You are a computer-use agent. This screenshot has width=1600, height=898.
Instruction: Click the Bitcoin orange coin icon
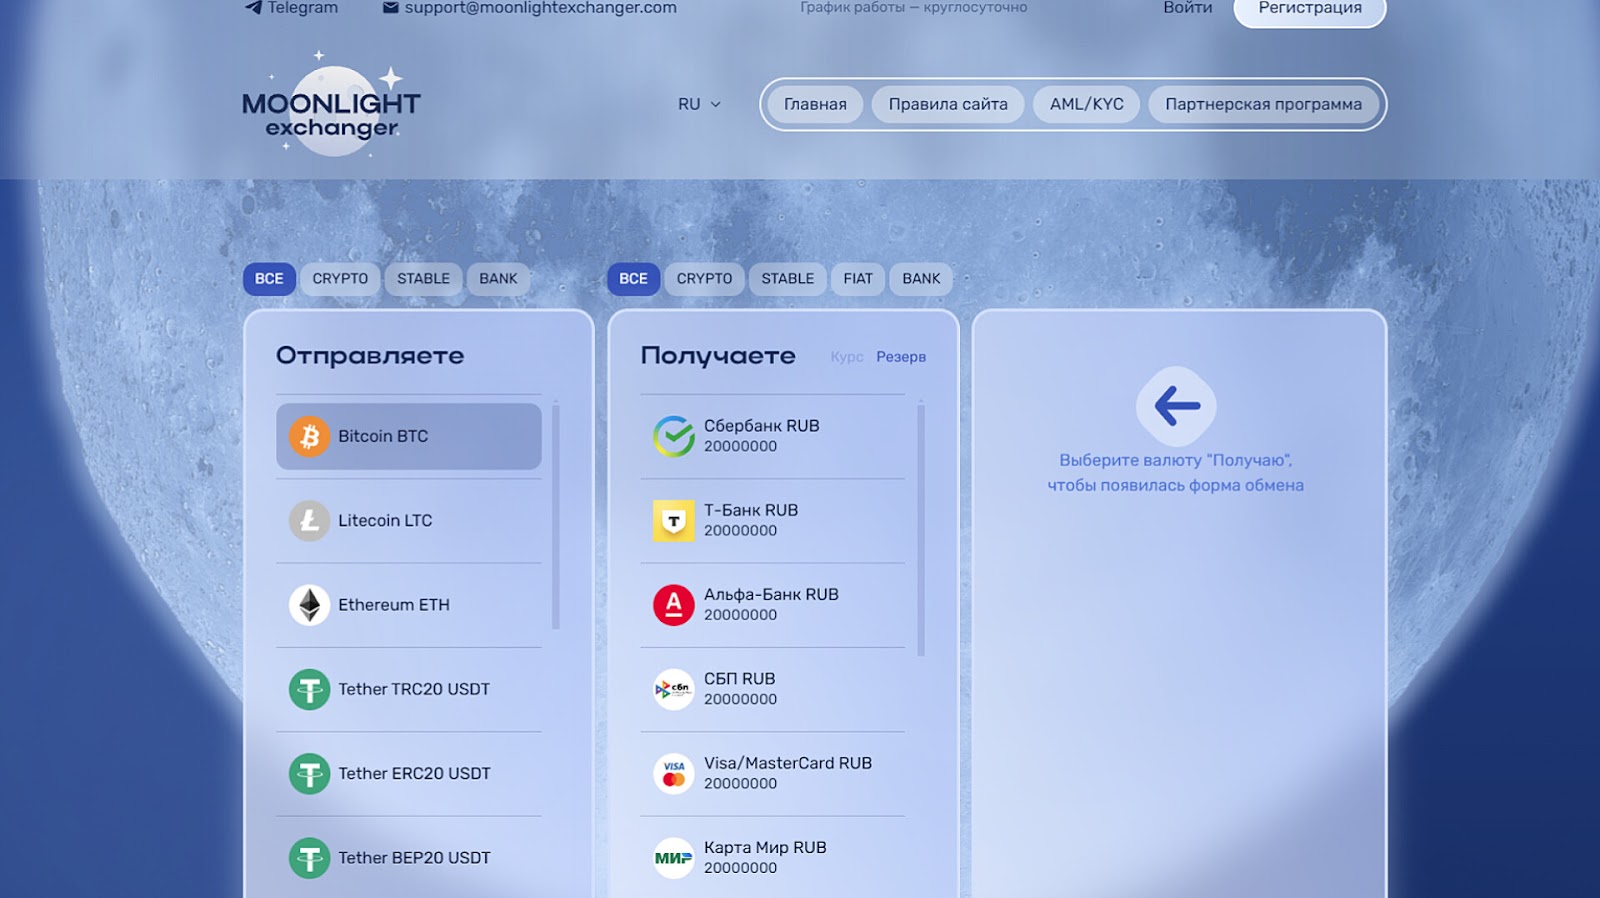pyautogui.click(x=310, y=436)
